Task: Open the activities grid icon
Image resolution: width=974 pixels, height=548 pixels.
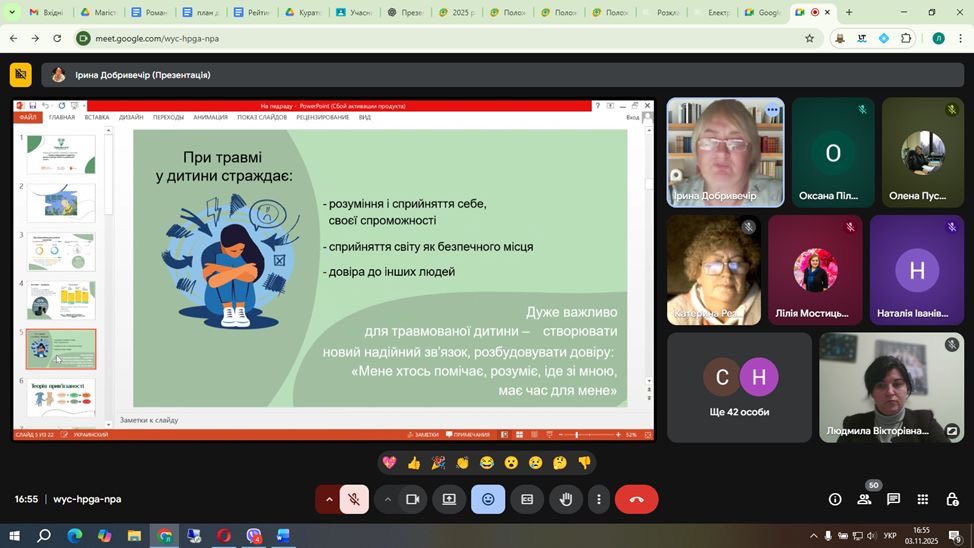Action: click(922, 500)
